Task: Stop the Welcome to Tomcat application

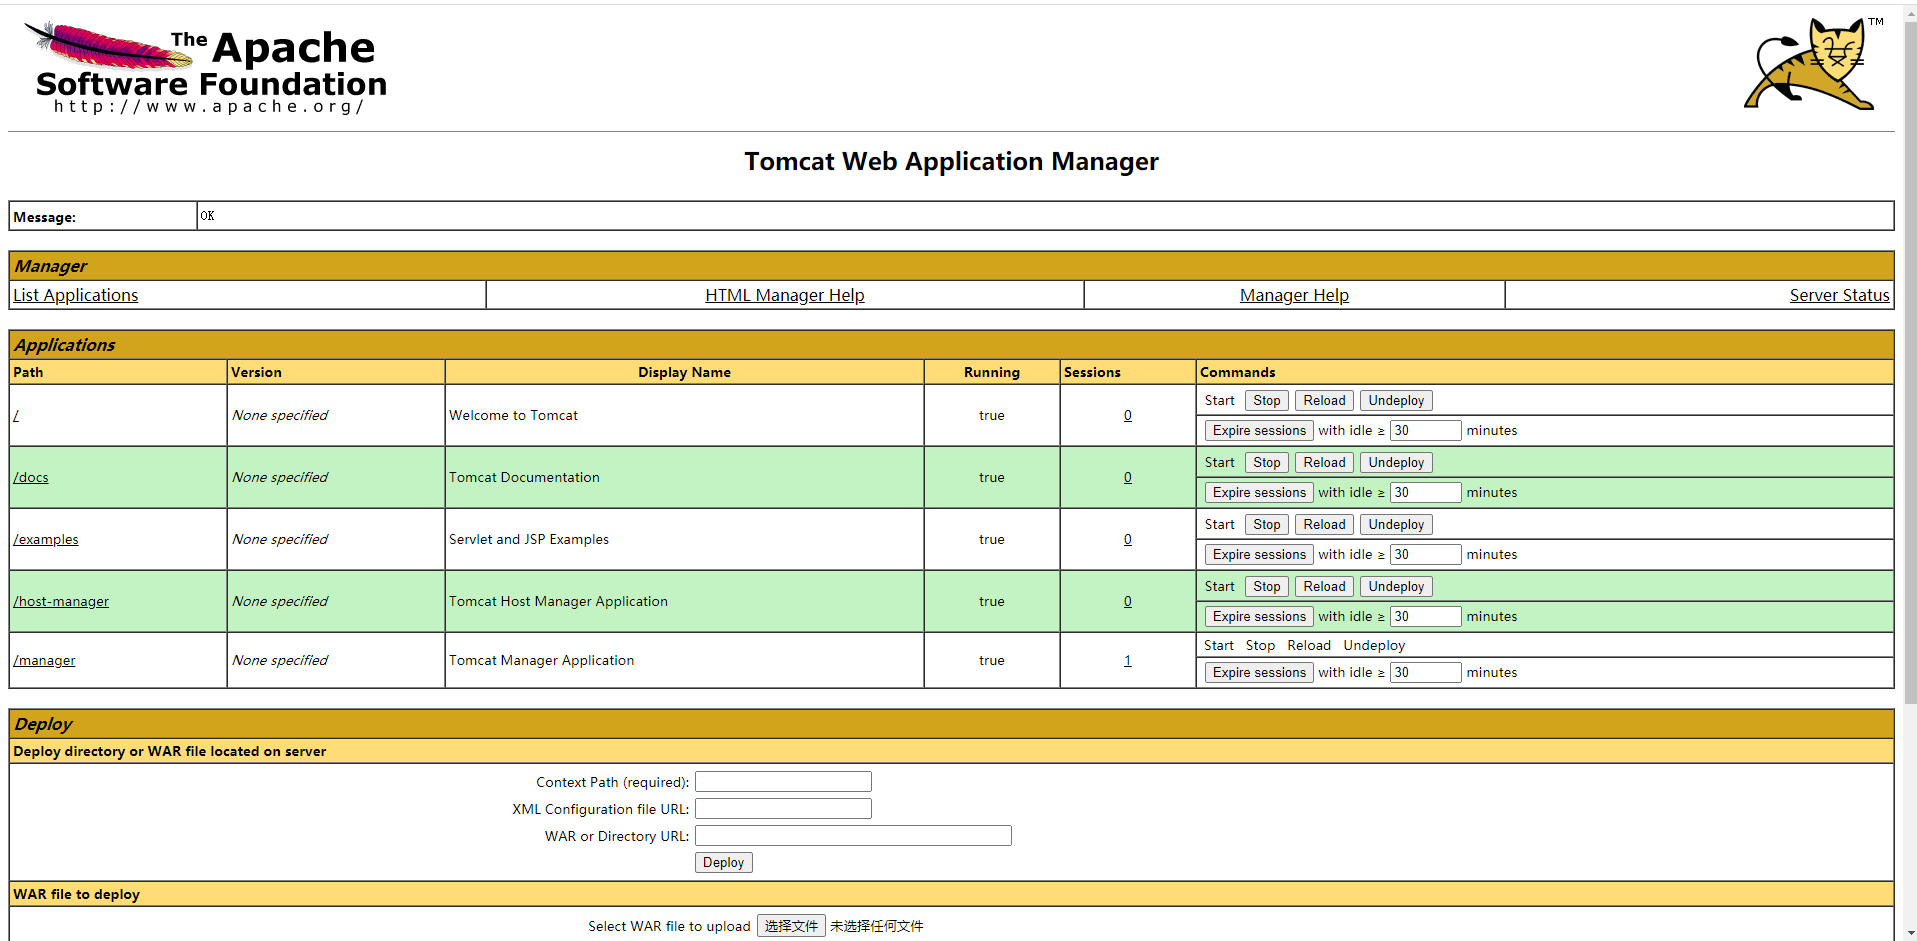Action: tap(1267, 400)
